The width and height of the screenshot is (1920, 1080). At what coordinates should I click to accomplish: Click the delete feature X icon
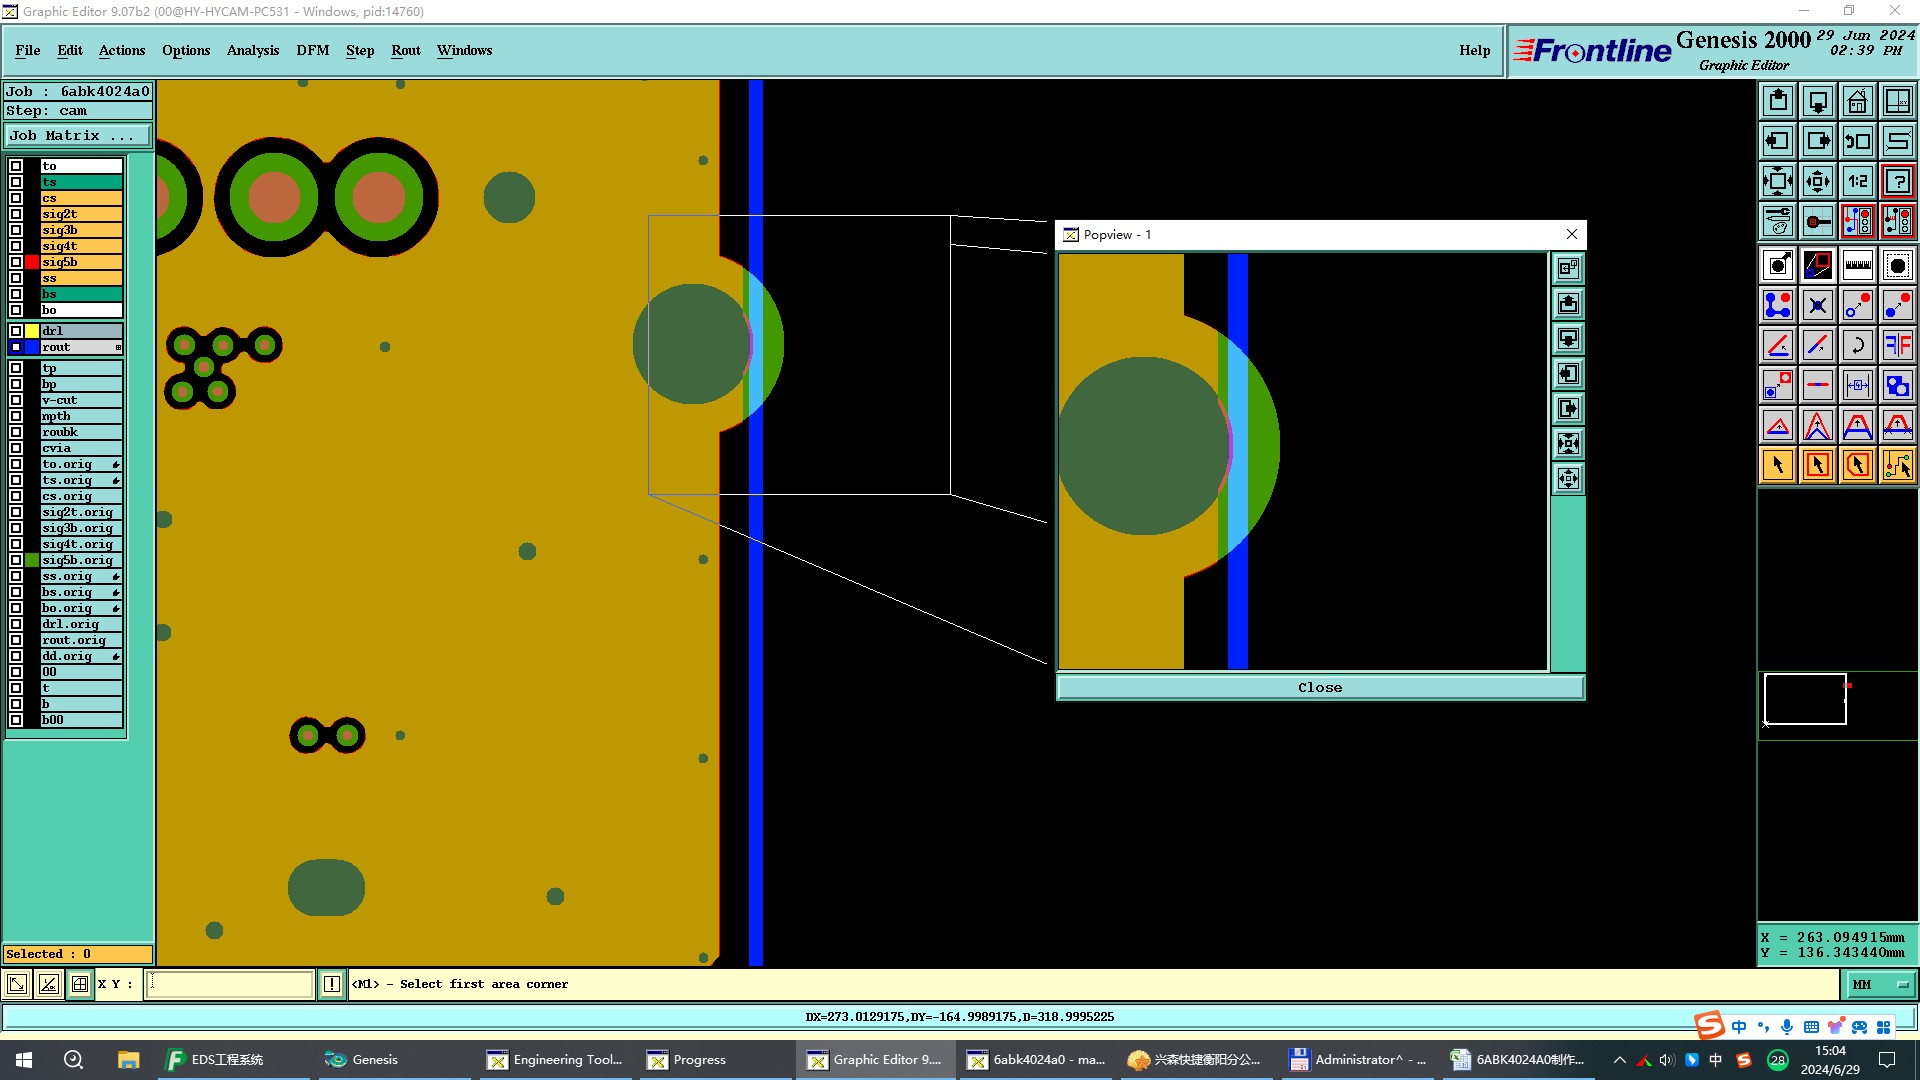coord(1817,305)
